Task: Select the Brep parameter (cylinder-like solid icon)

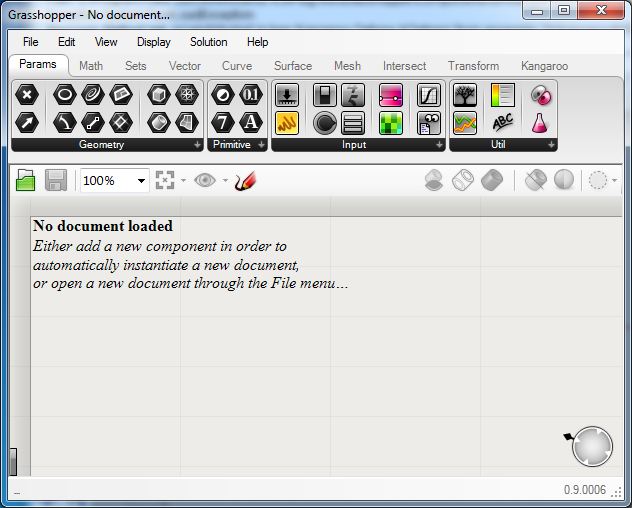Action: 159,123
